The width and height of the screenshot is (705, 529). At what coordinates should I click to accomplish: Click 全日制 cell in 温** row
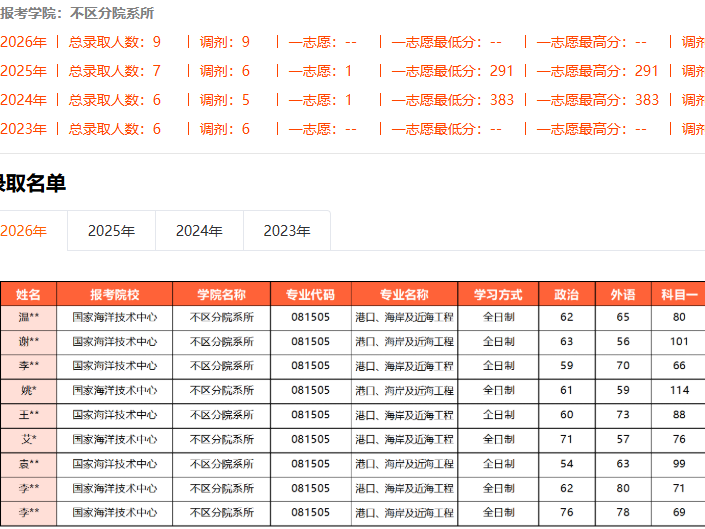point(498,317)
